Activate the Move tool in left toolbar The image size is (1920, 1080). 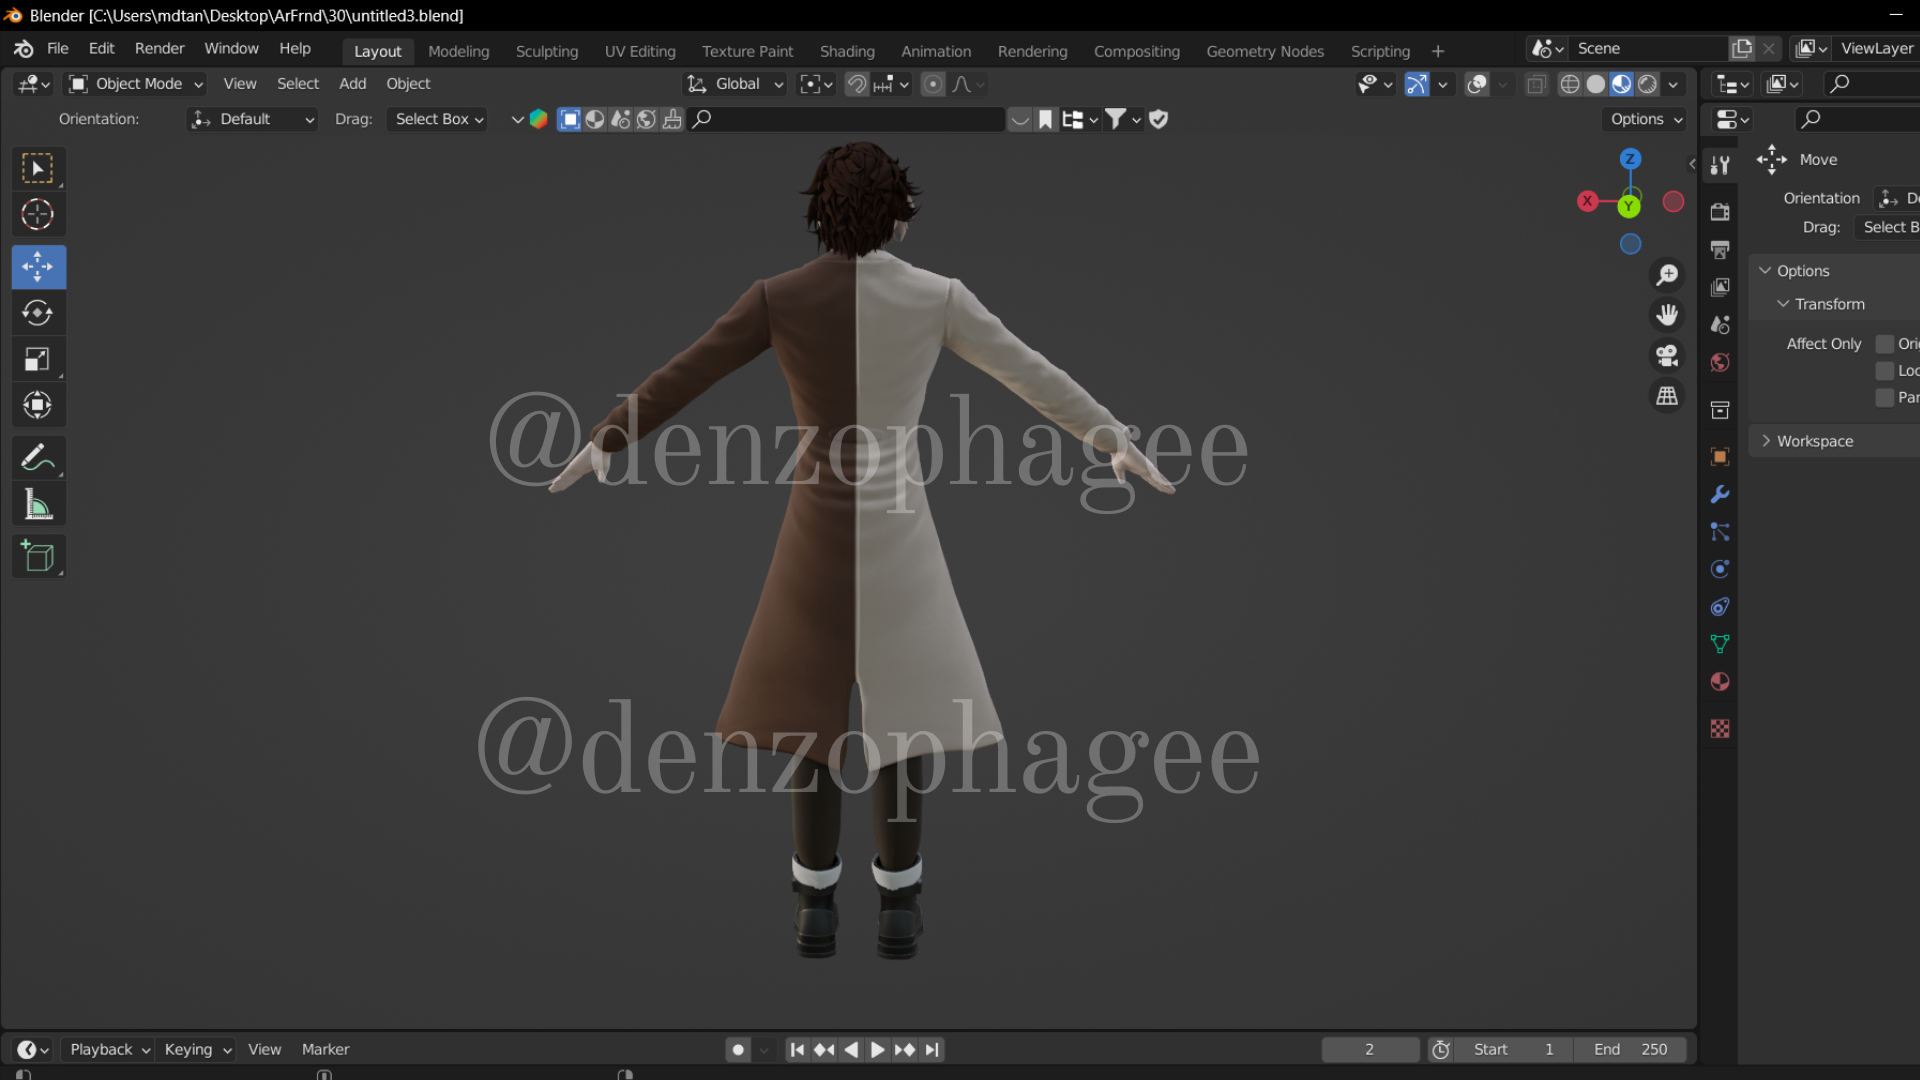[38, 267]
